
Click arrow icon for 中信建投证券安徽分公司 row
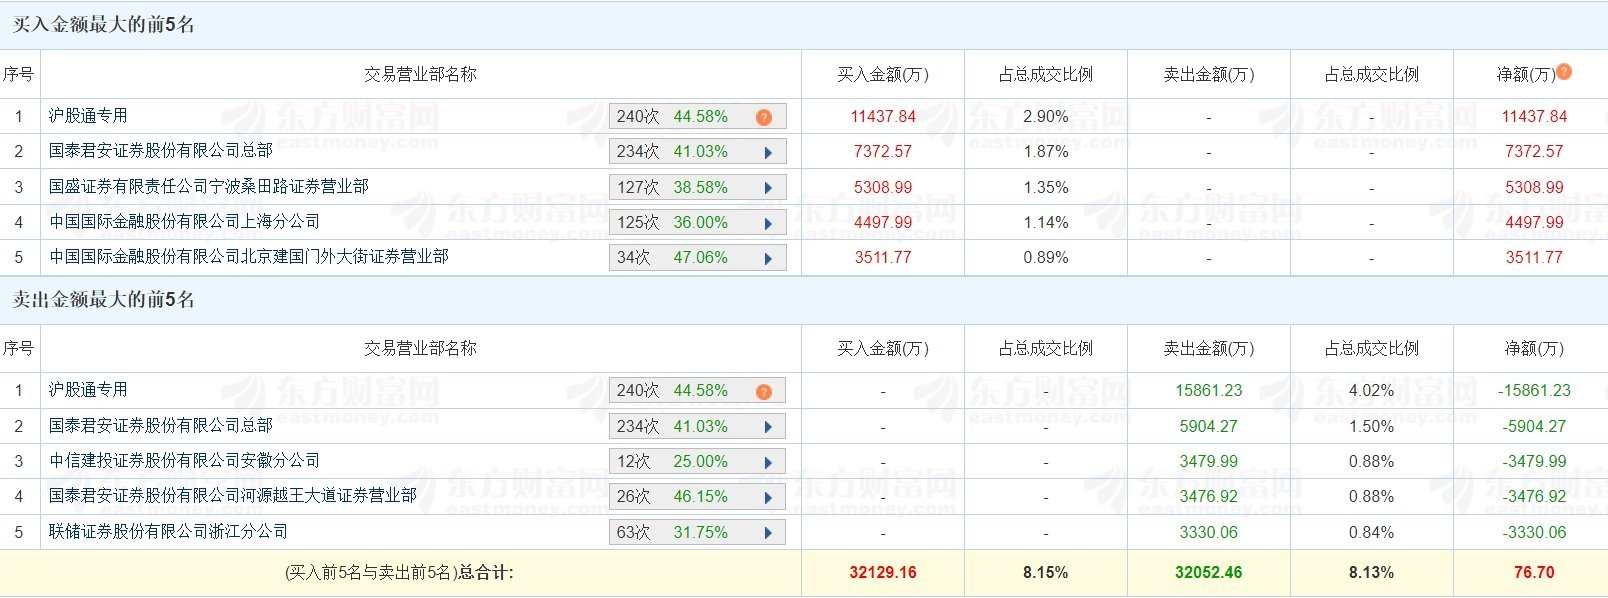click(768, 462)
